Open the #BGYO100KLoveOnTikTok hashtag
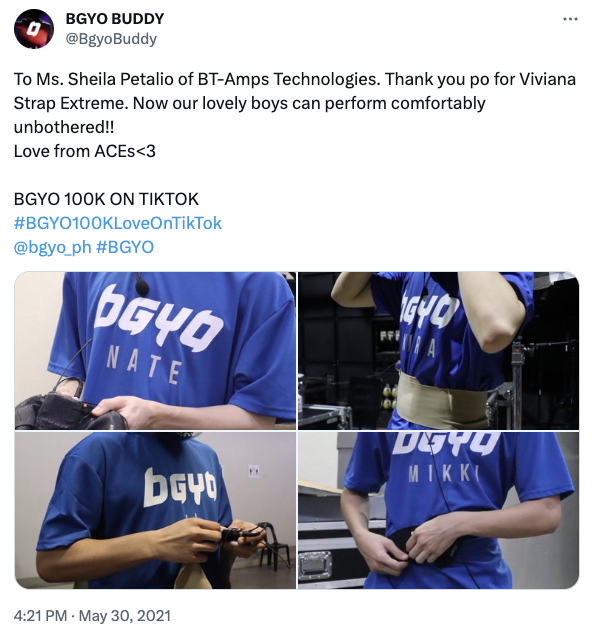This screenshot has width=594, height=636. point(118,223)
